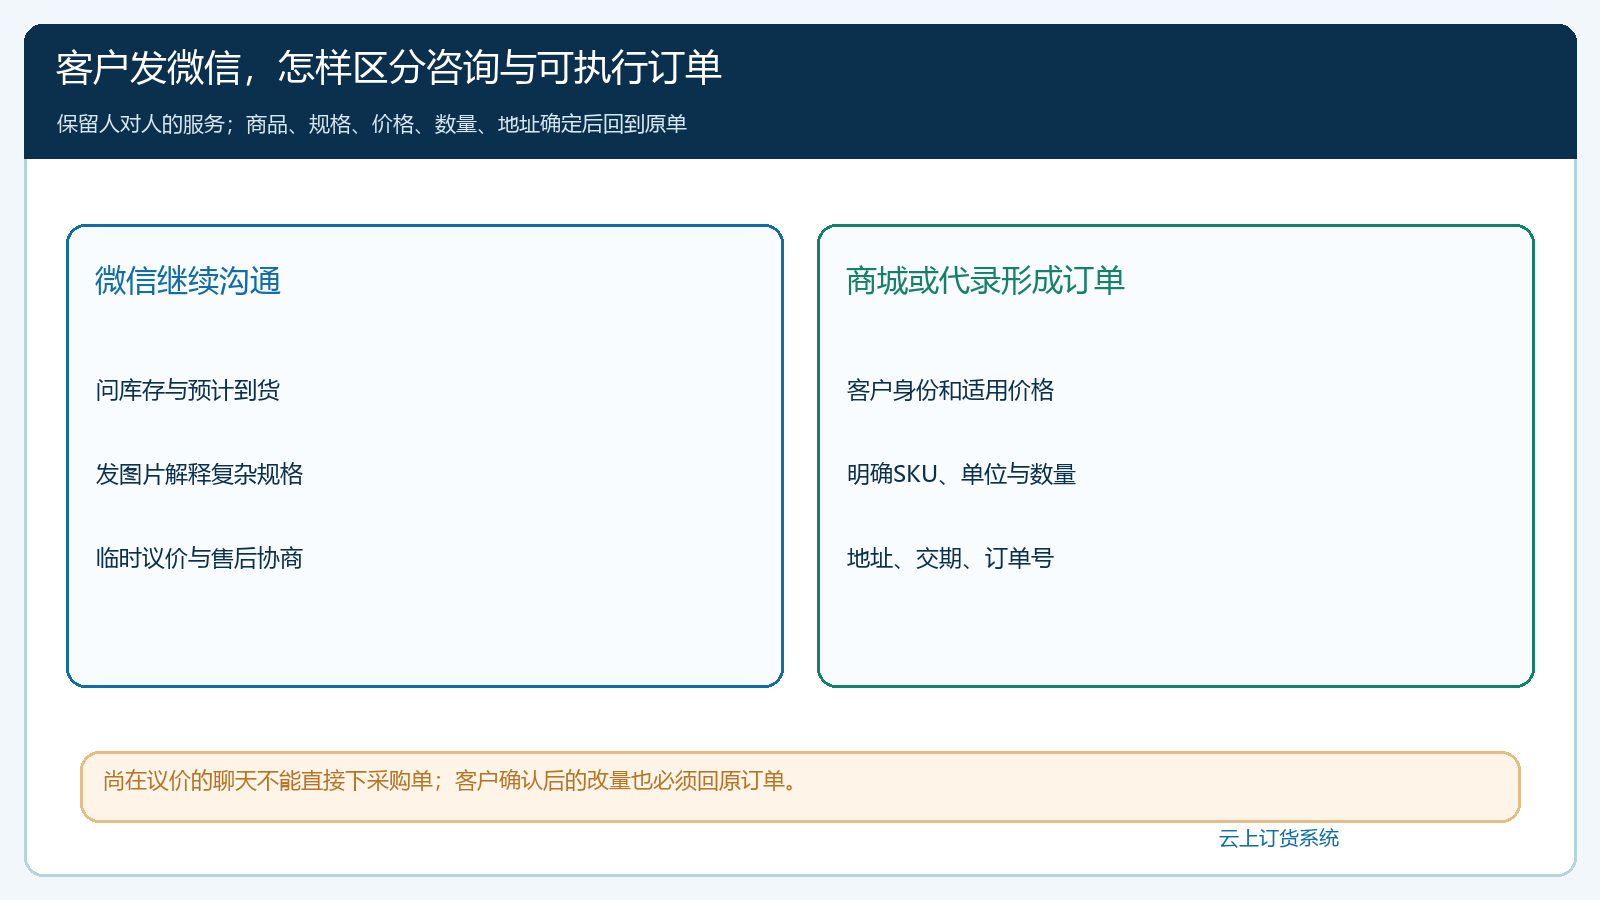Click the orange note starting with 尚在议价的聊天
The width and height of the screenshot is (1600, 900).
(x=800, y=787)
